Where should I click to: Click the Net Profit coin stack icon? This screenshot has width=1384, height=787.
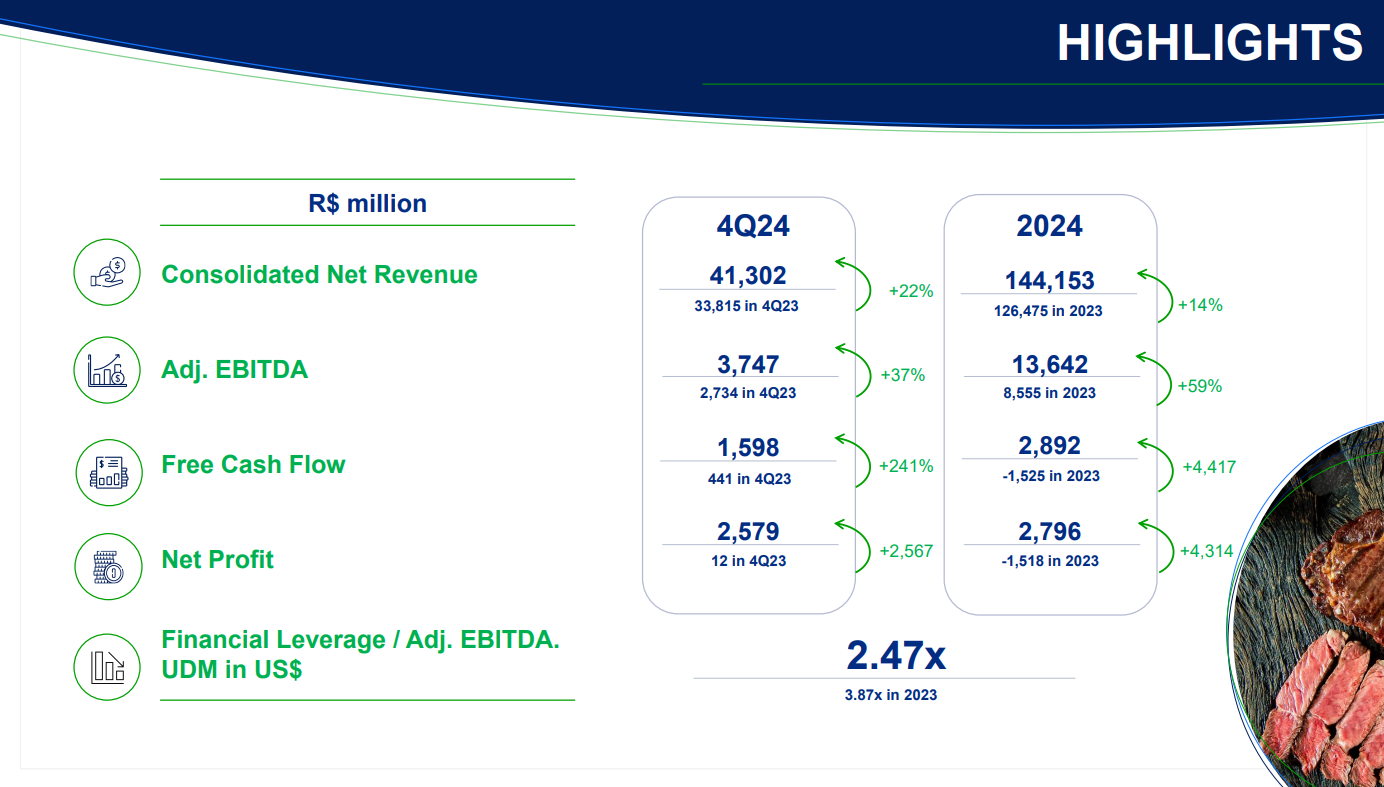(108, 567)
